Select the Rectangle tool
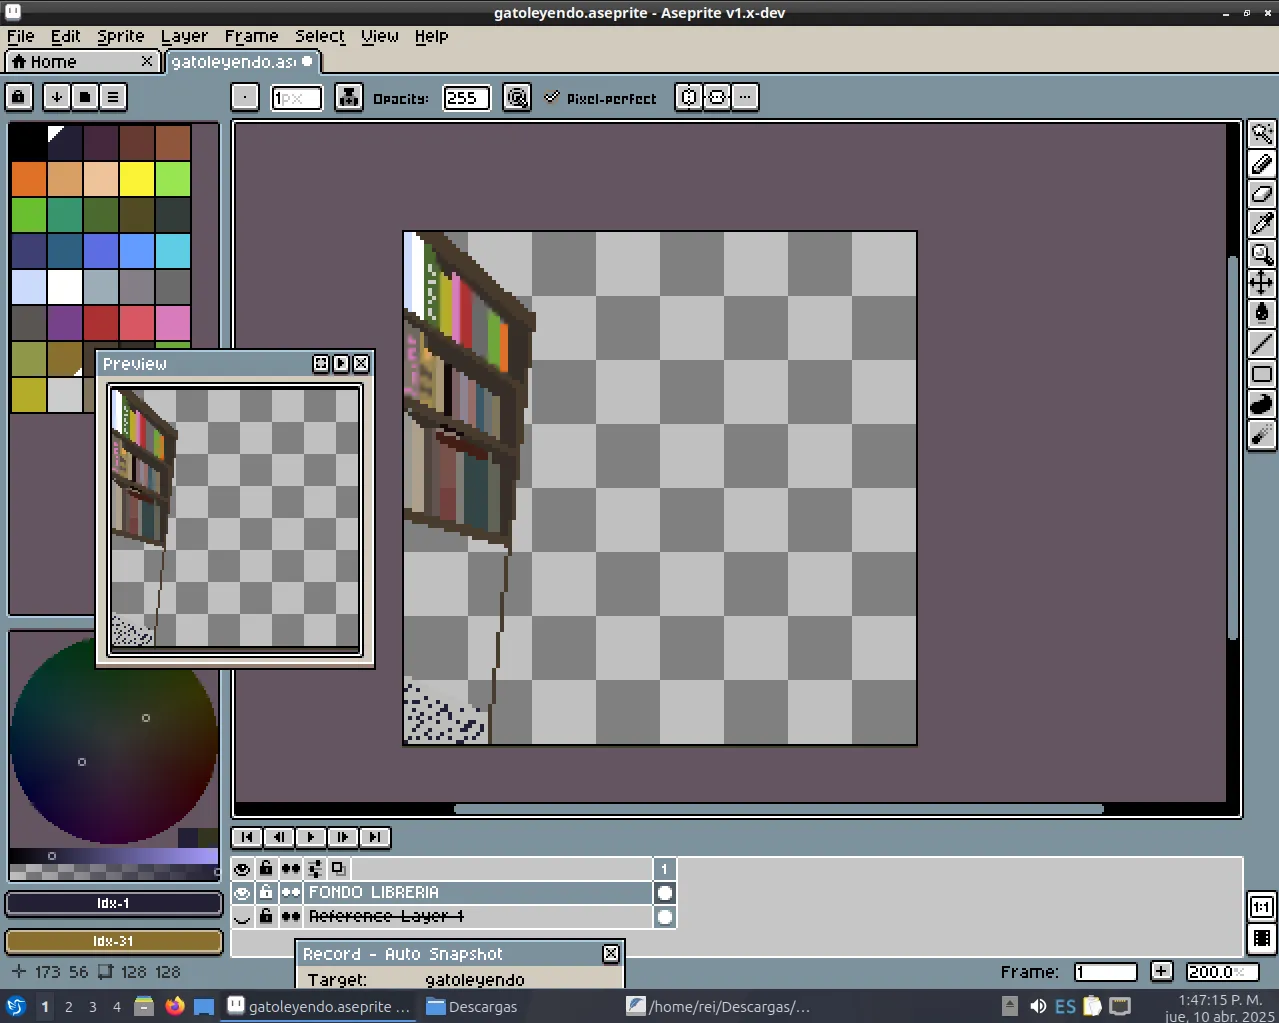The image size is (1279, 1023). pyautogui.click(x=1262, y=374)
